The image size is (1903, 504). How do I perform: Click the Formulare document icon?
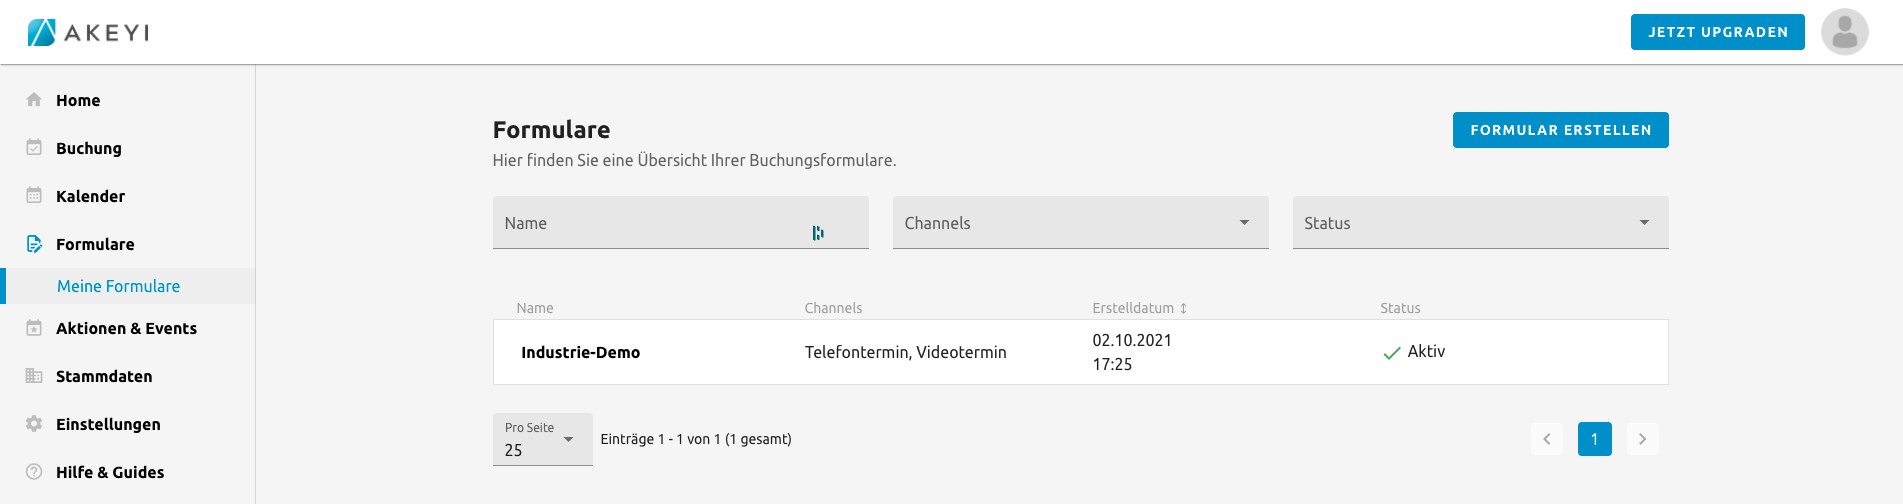34,244
